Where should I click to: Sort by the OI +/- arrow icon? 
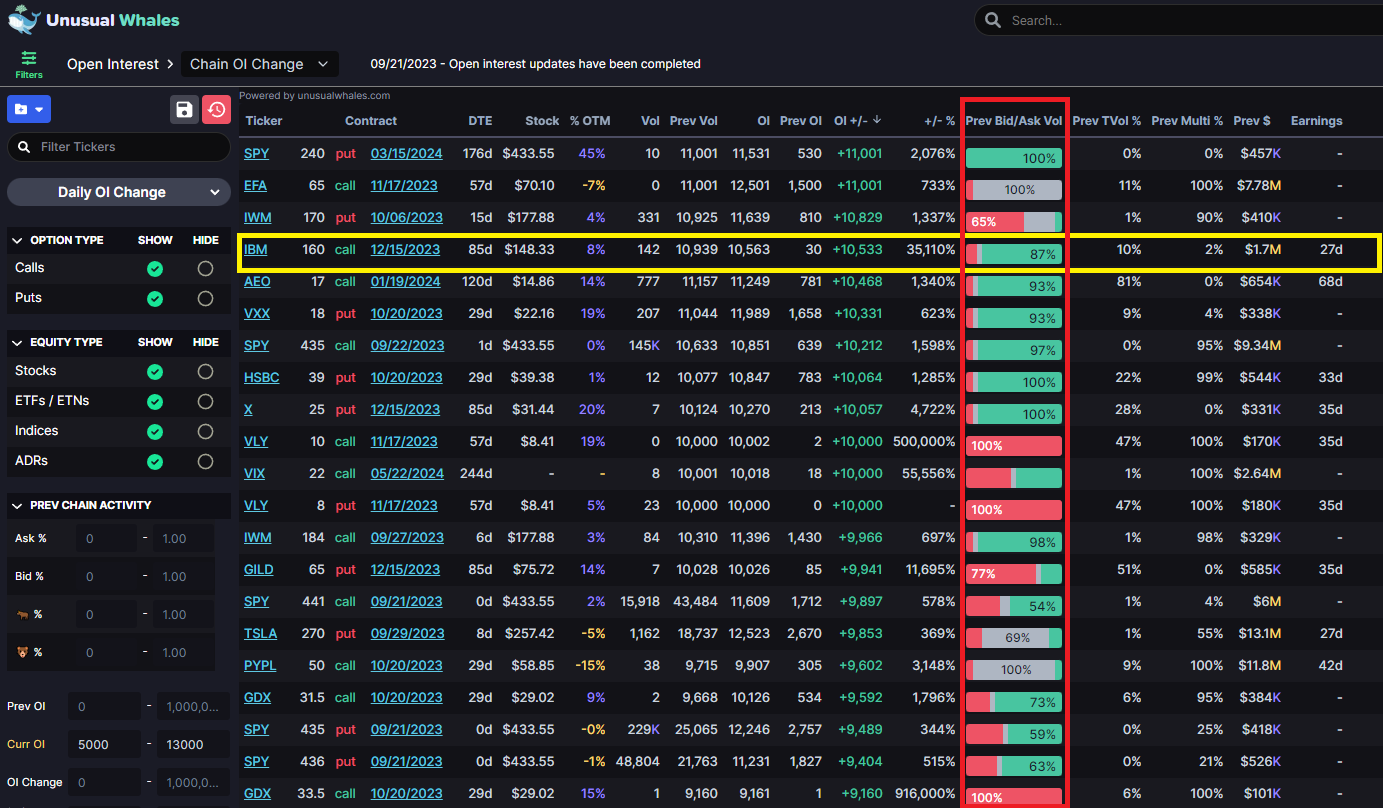pos(877,120)
